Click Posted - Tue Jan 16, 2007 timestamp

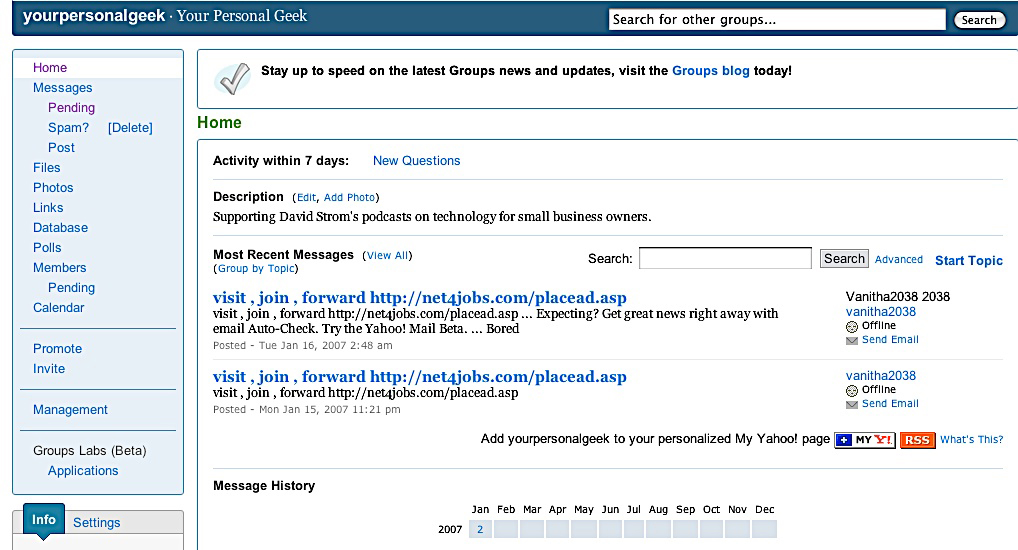303,346
